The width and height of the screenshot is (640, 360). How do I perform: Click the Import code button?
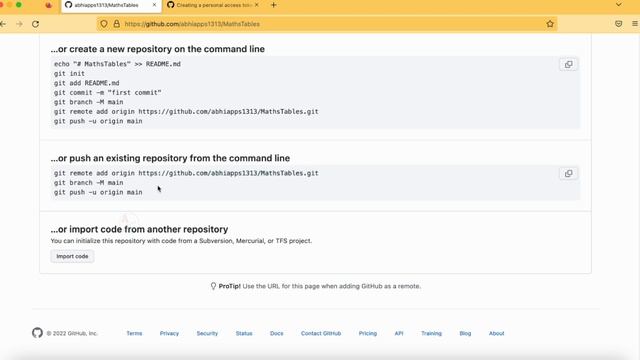tap(72, 256)
